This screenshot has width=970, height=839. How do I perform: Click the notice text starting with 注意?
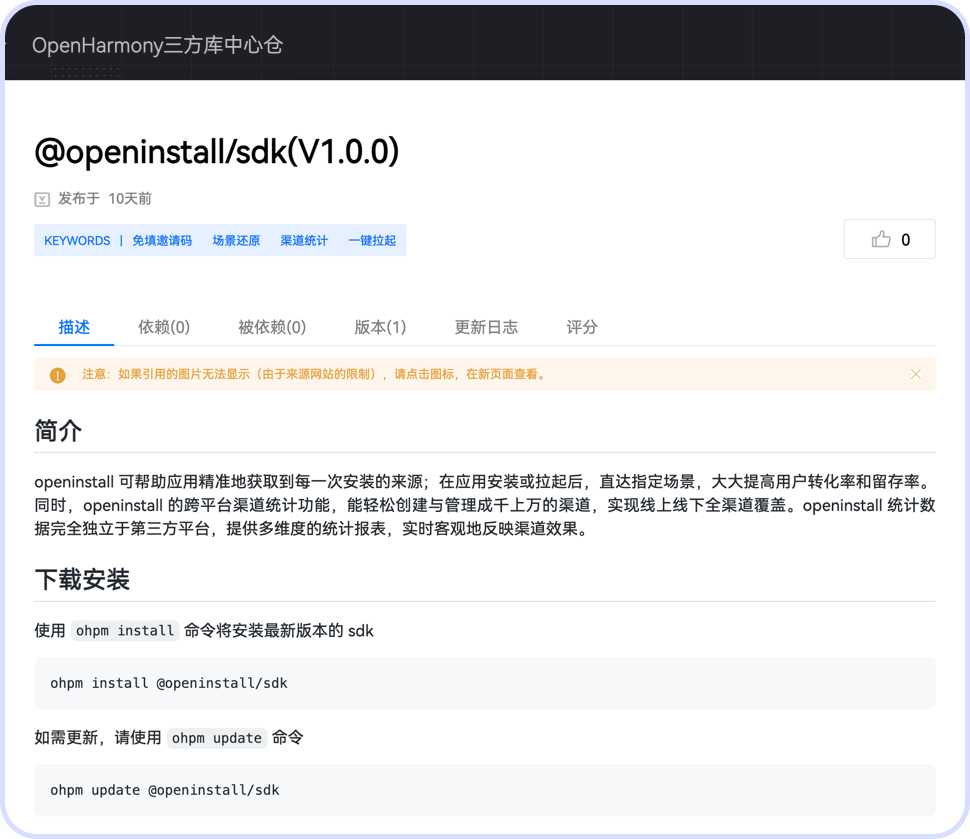tap(315, 374)
